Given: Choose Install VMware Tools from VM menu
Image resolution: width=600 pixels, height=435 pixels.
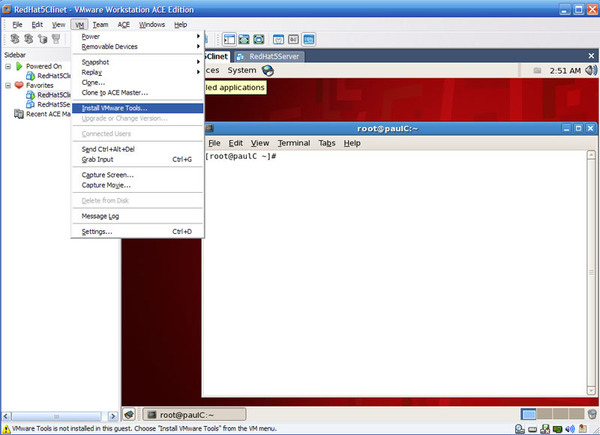Looking at the screenshot, I should [137, 108].
